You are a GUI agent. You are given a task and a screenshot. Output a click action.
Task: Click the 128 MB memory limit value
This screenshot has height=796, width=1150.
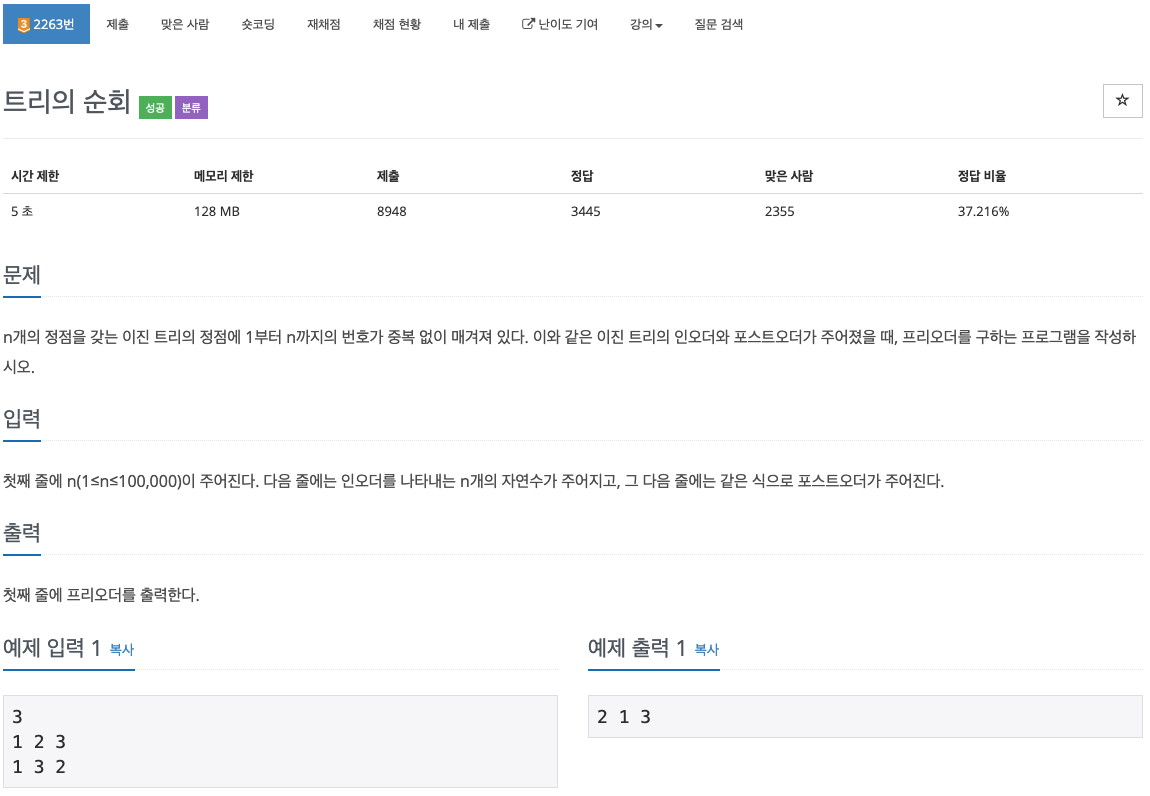tap(217, 211)
